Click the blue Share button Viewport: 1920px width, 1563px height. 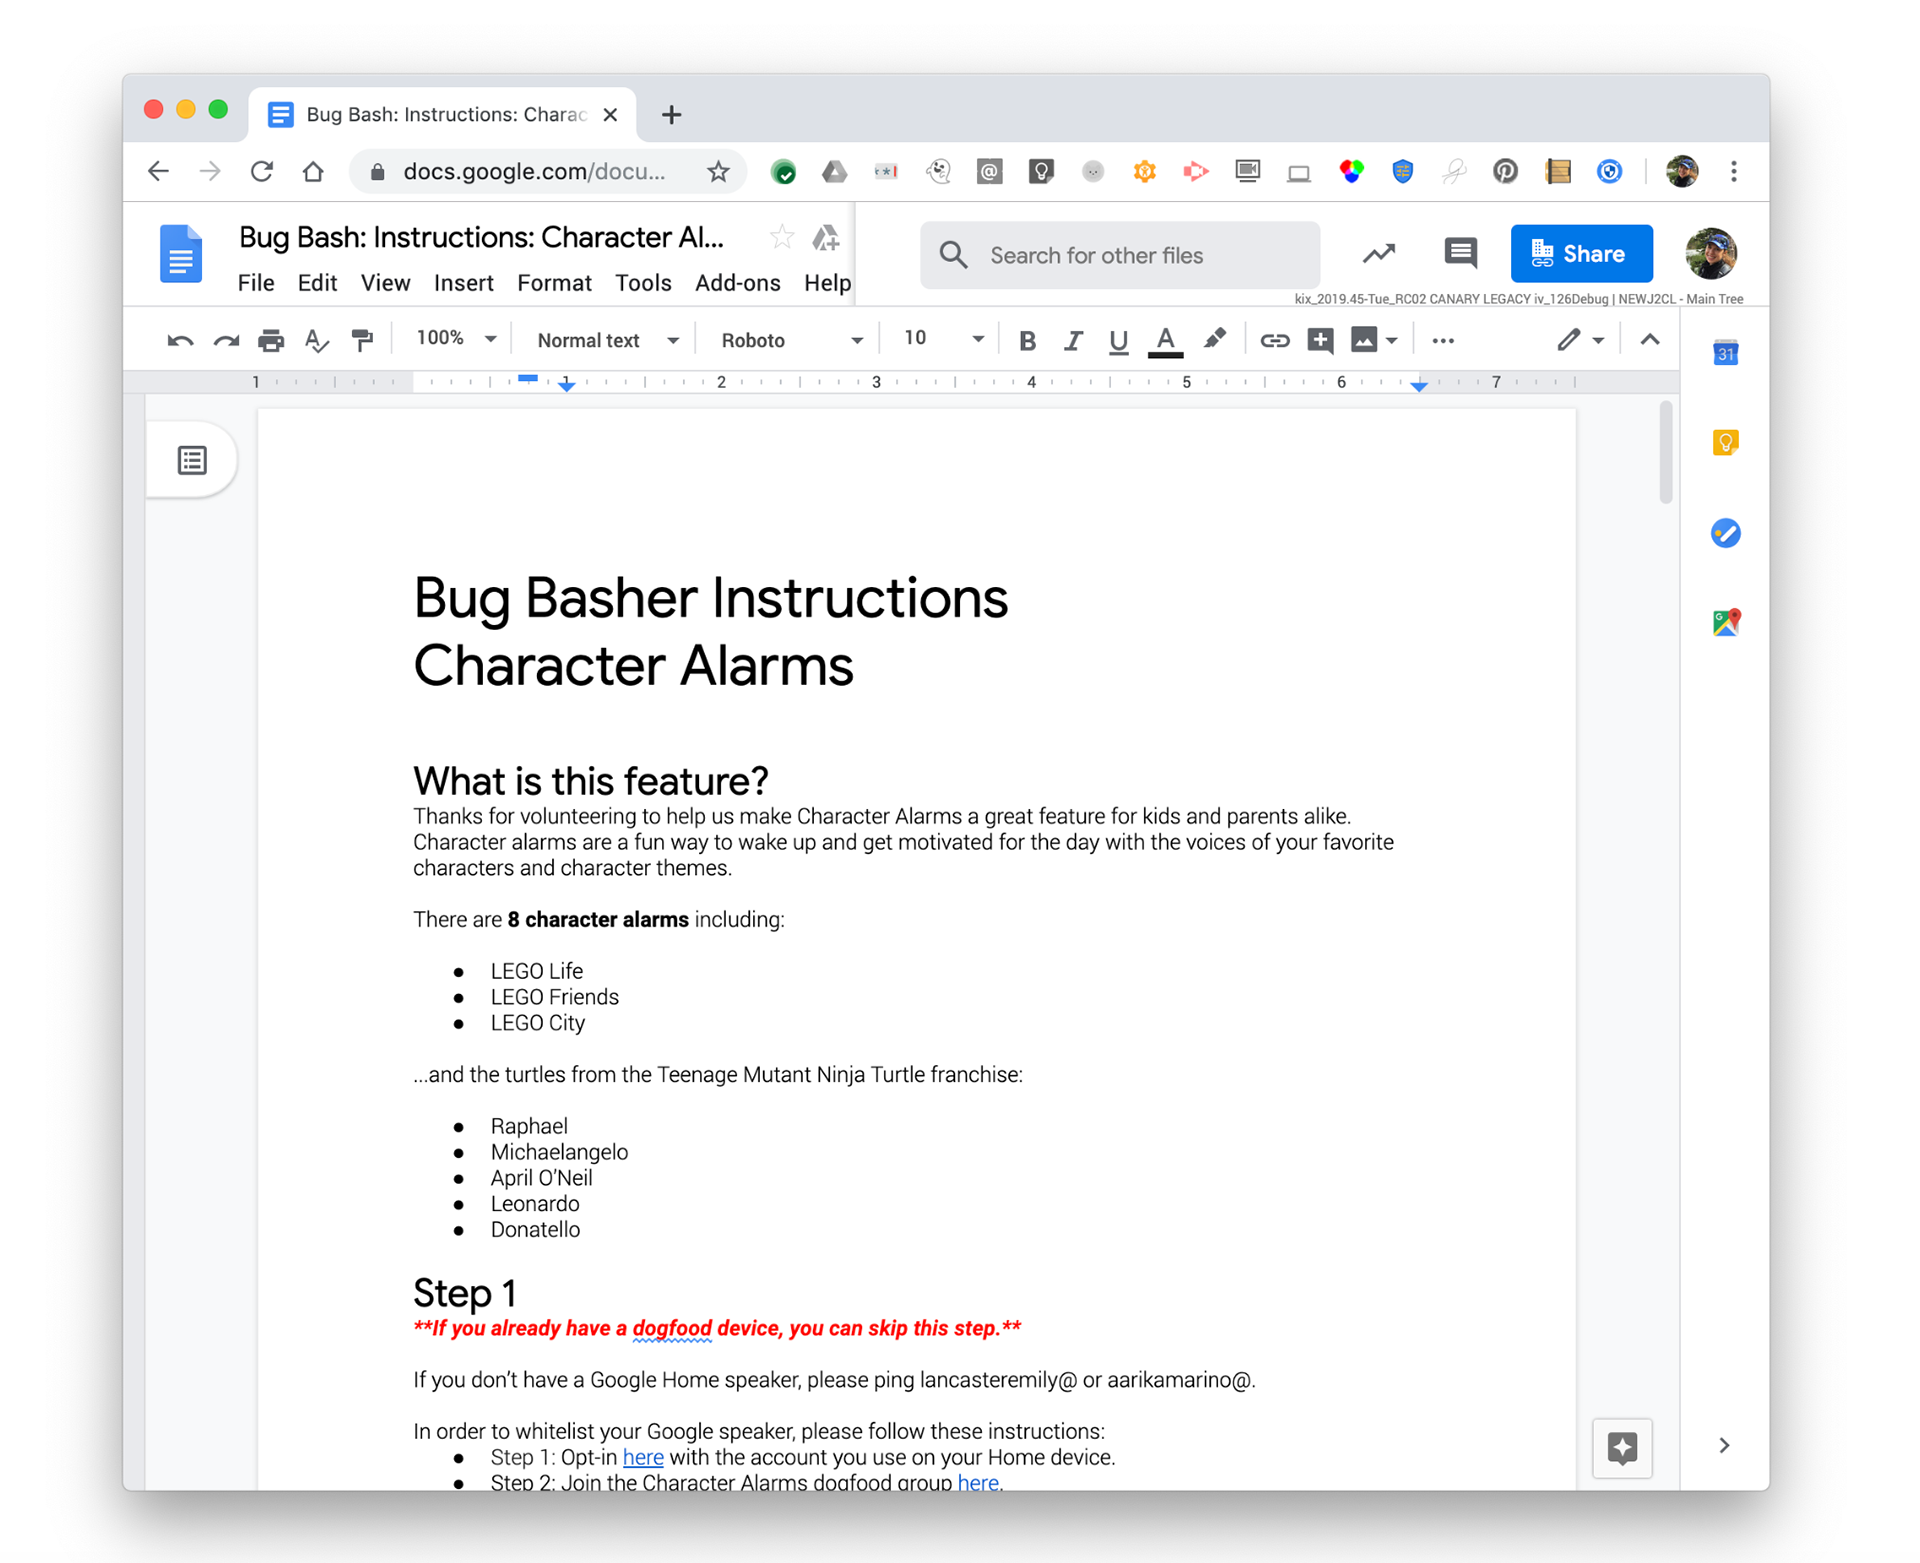(1581, 254)
